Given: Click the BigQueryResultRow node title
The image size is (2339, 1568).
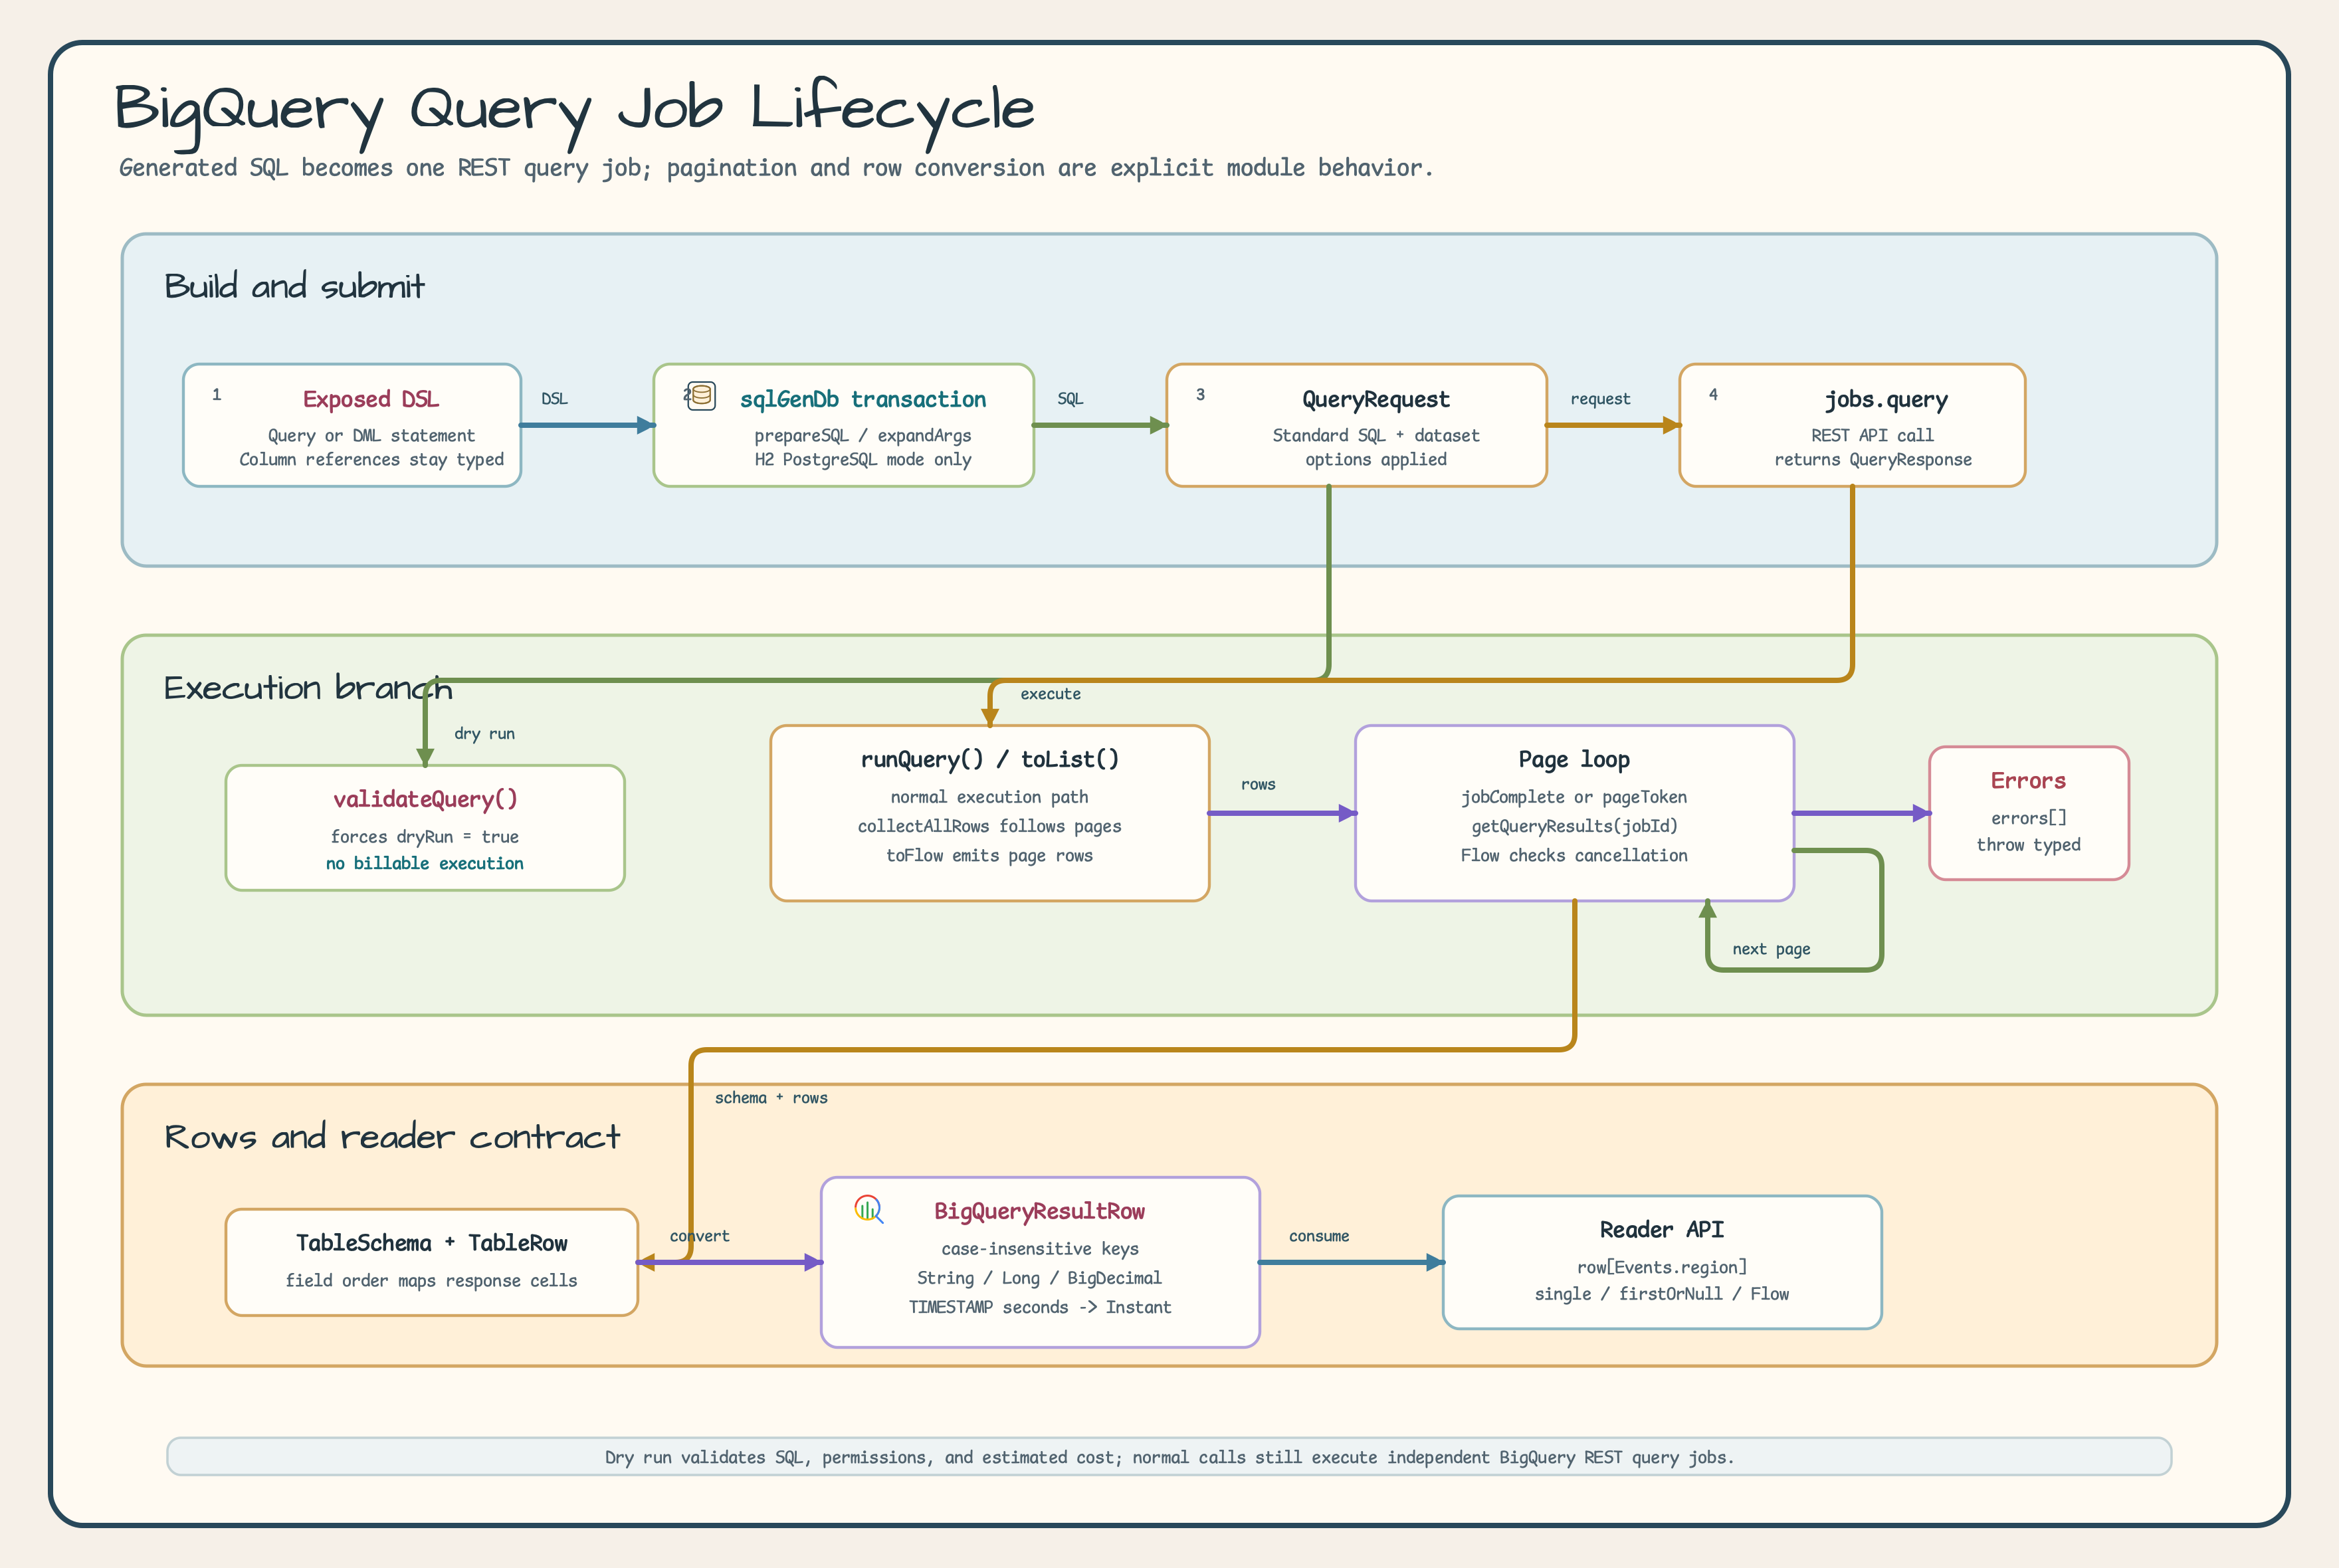Looking at the screenshot, I should pyautogui.click(x=1040, y=1212).
